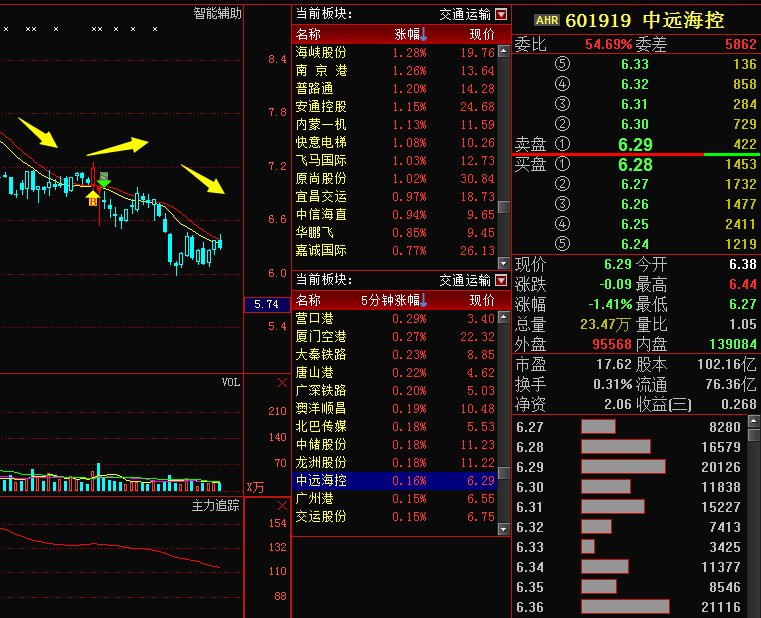
Task: Select 交运股份 row
Action: (395, 516)
